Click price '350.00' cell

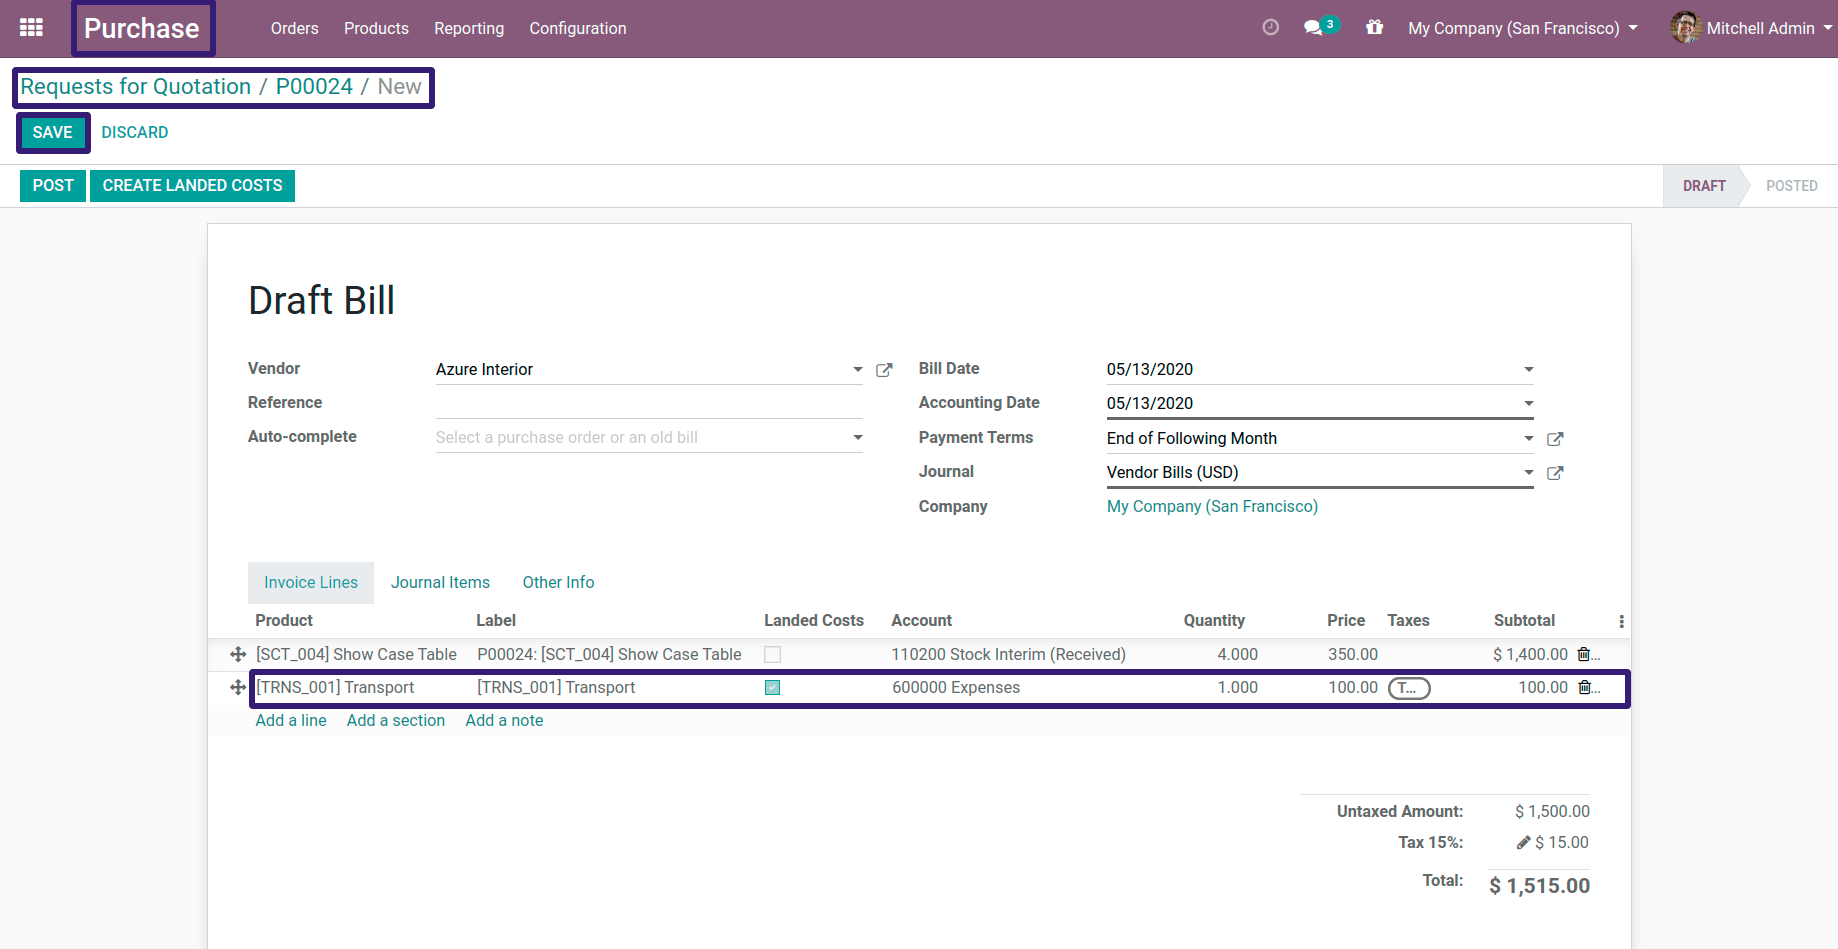point(1352,654)
